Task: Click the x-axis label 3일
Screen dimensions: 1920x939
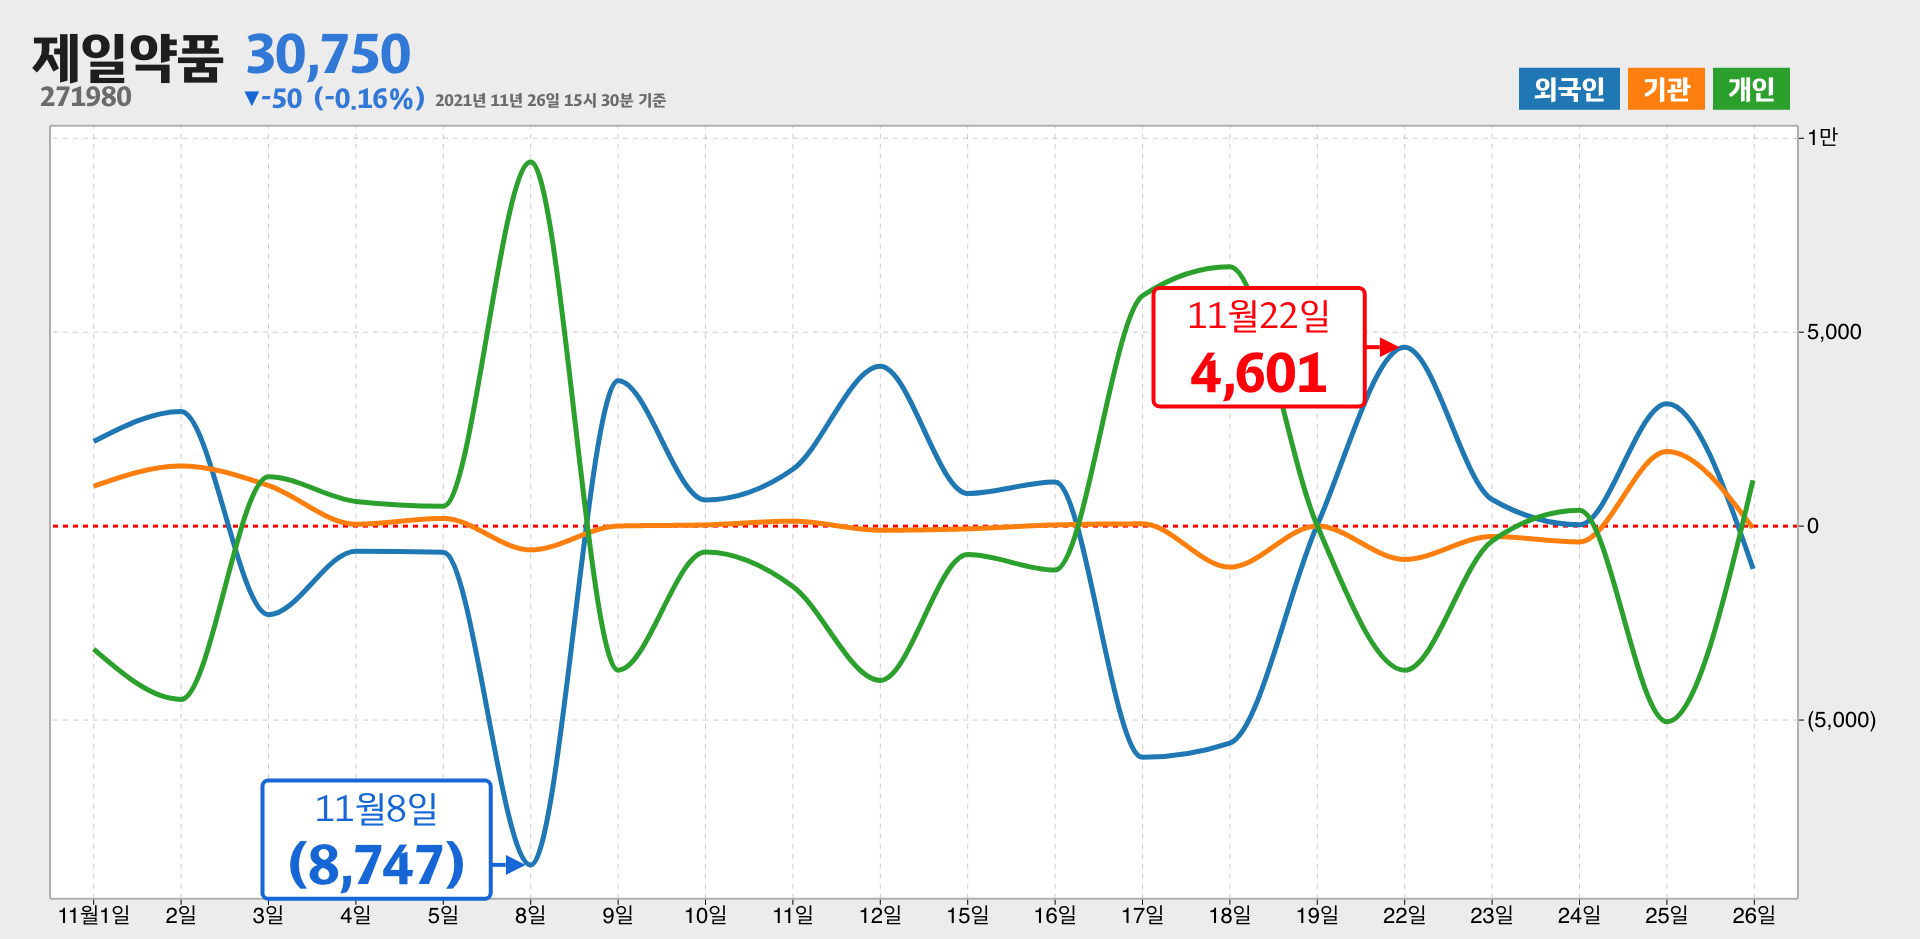Action: click(268, 915)
